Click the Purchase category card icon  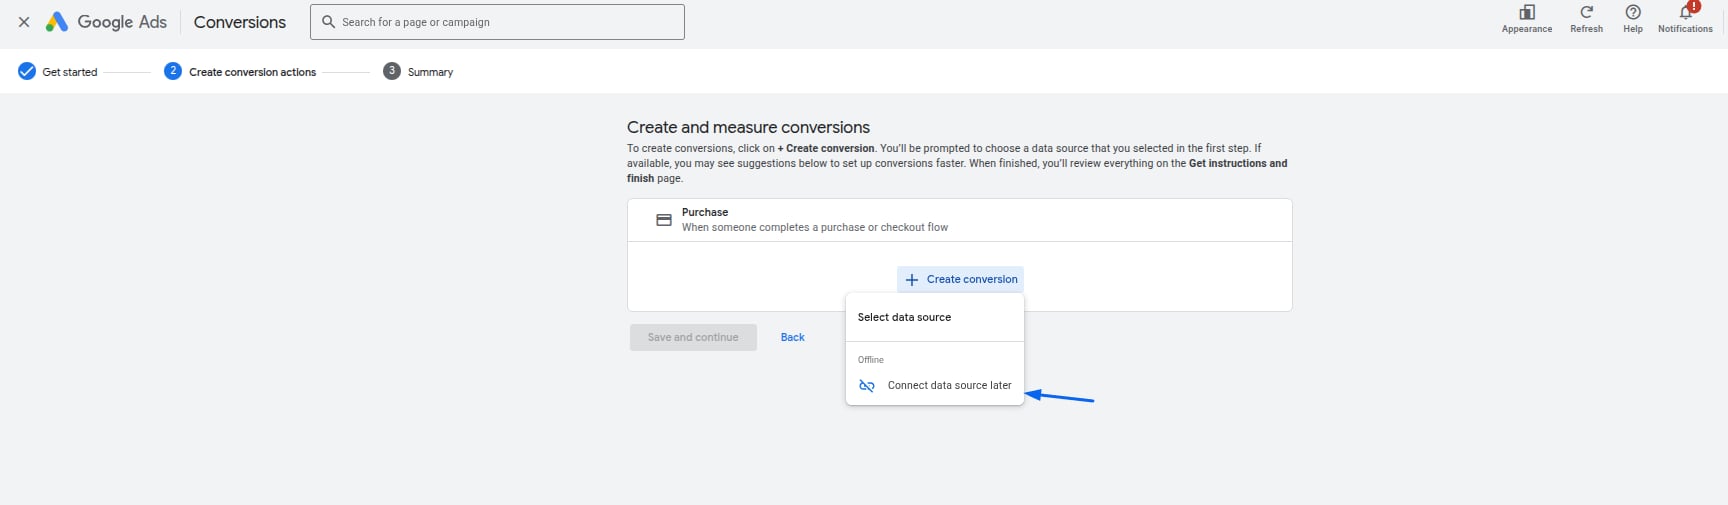664,220
